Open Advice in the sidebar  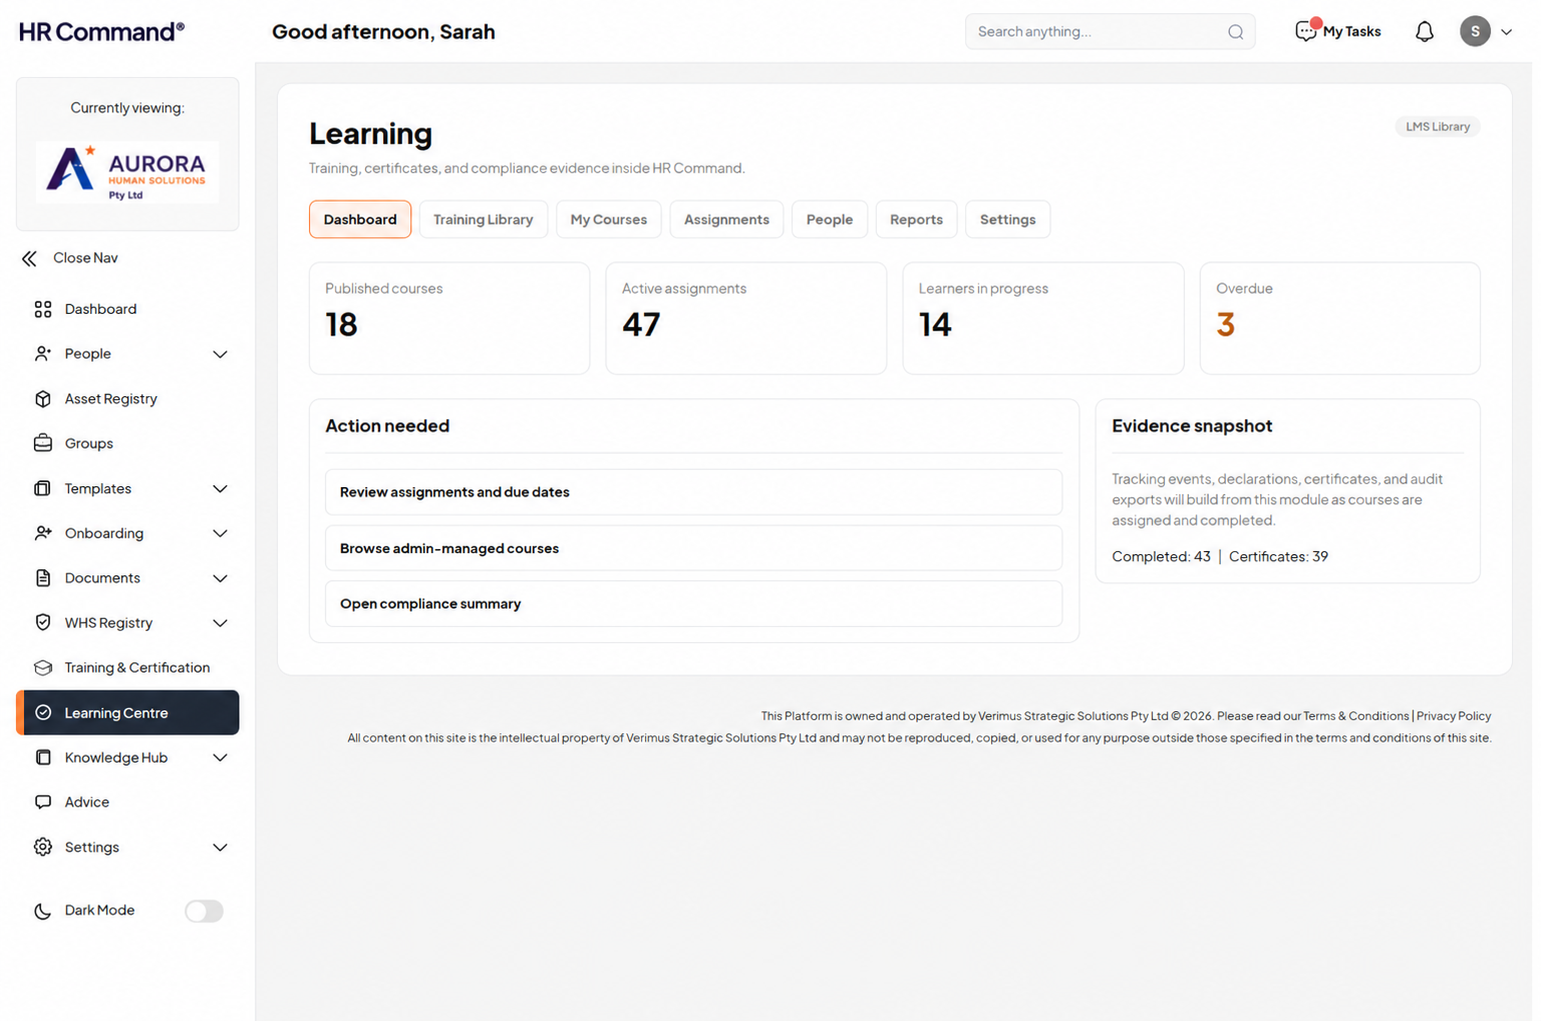click(127, 802)
